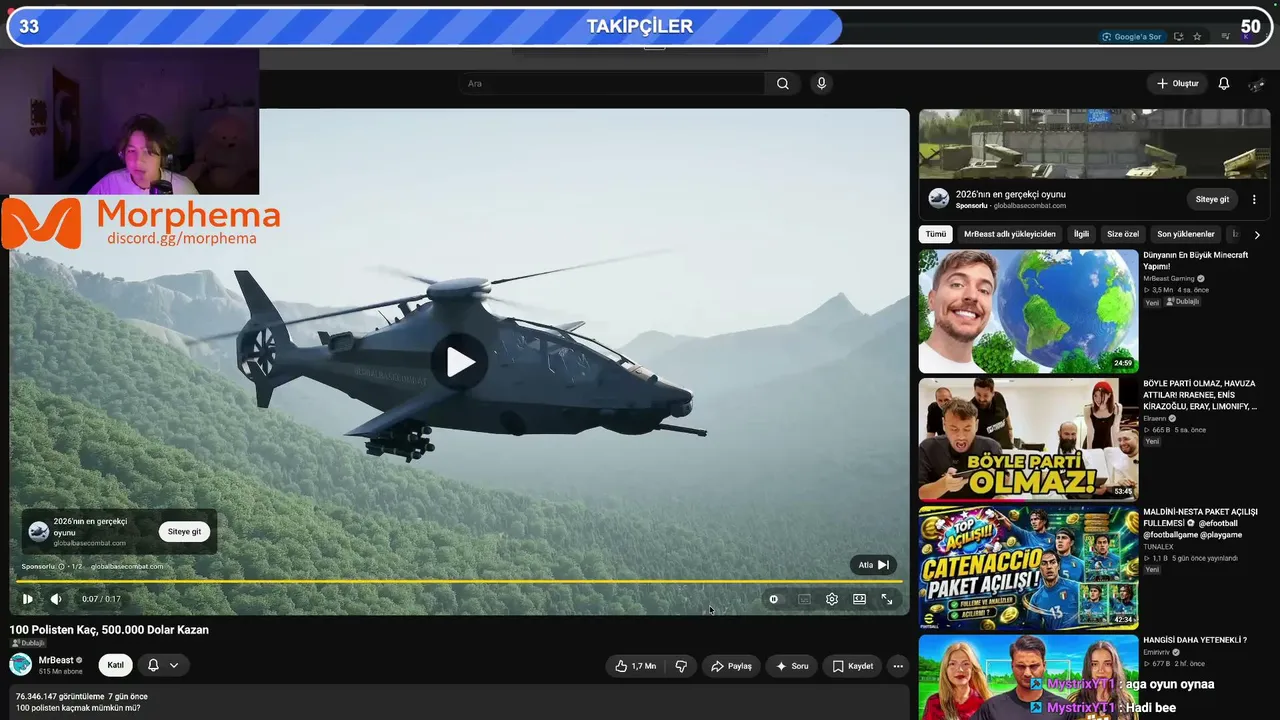This screenshot has height=720, width=1280.
Task: Click the ad advertiser avatar in the sidebar
Action: coord(938,198)
